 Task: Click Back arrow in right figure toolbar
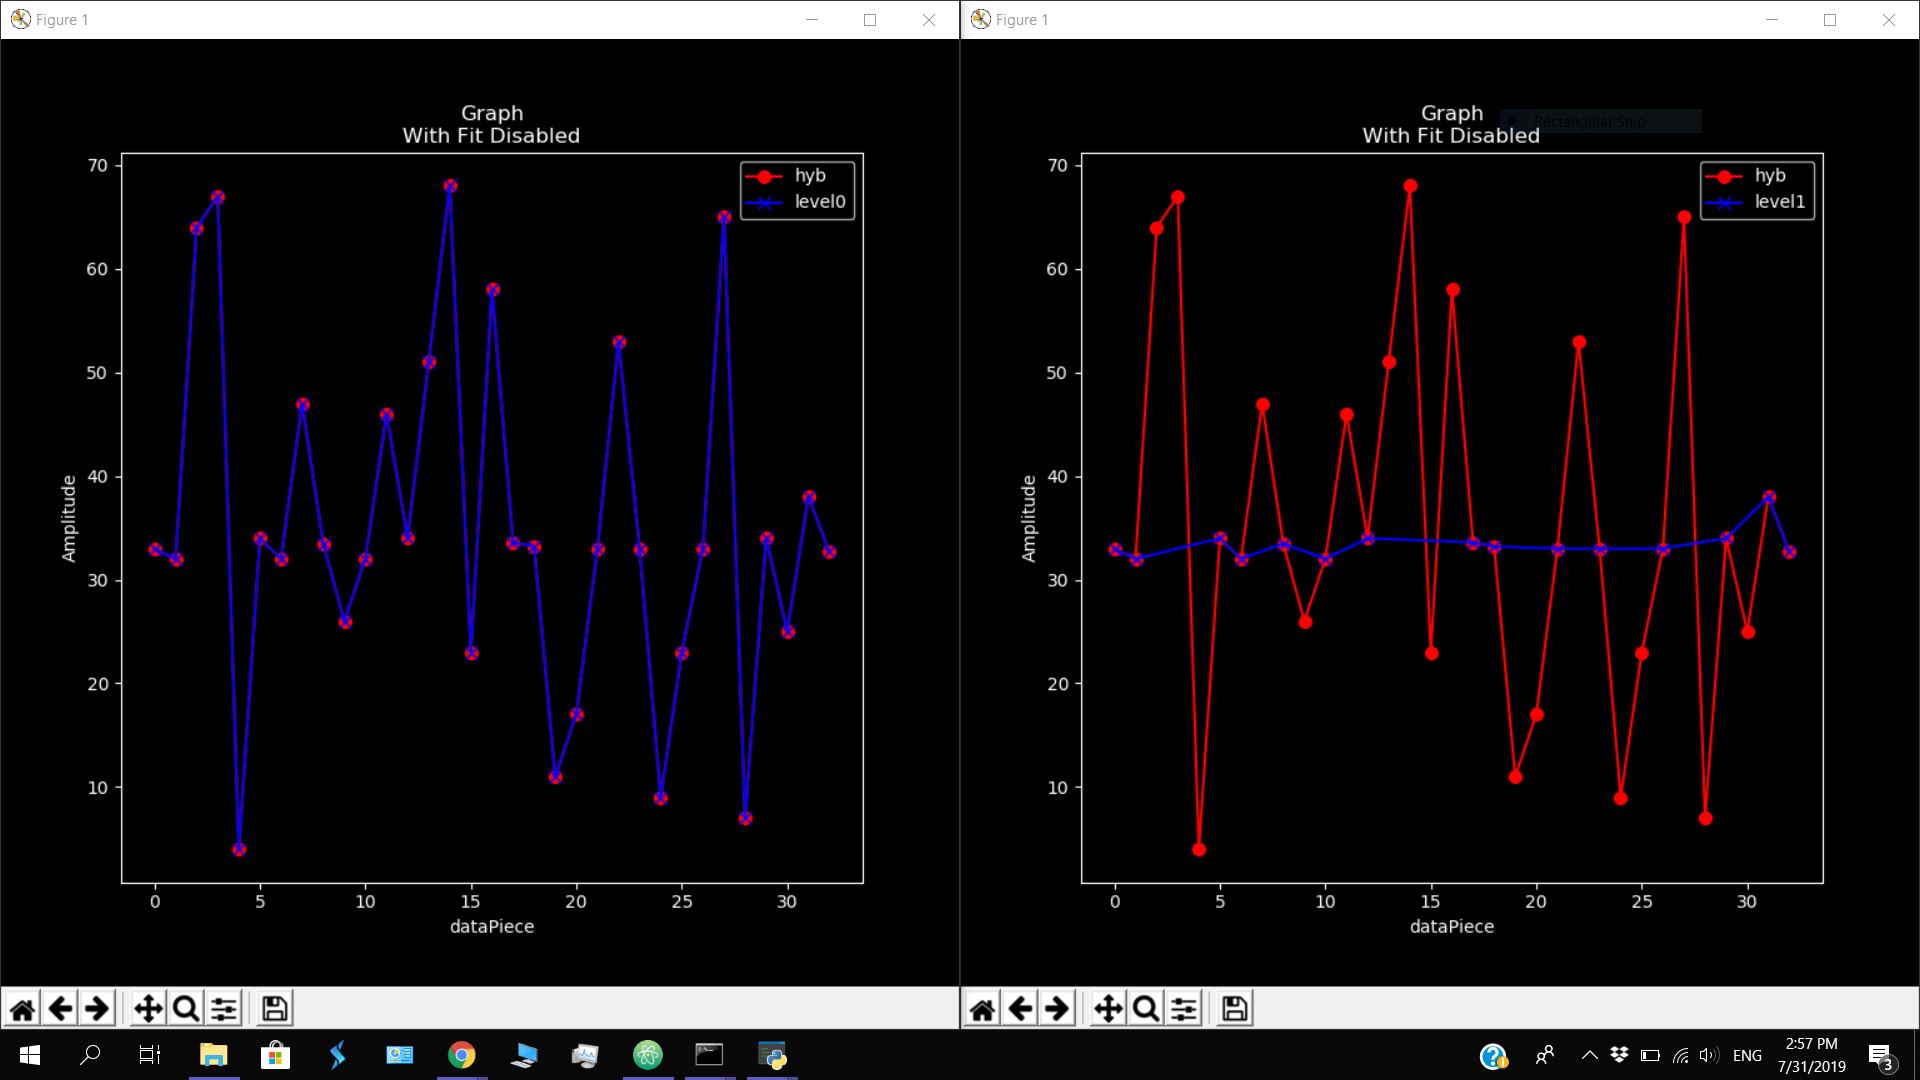click(x=1020, y=1009)
